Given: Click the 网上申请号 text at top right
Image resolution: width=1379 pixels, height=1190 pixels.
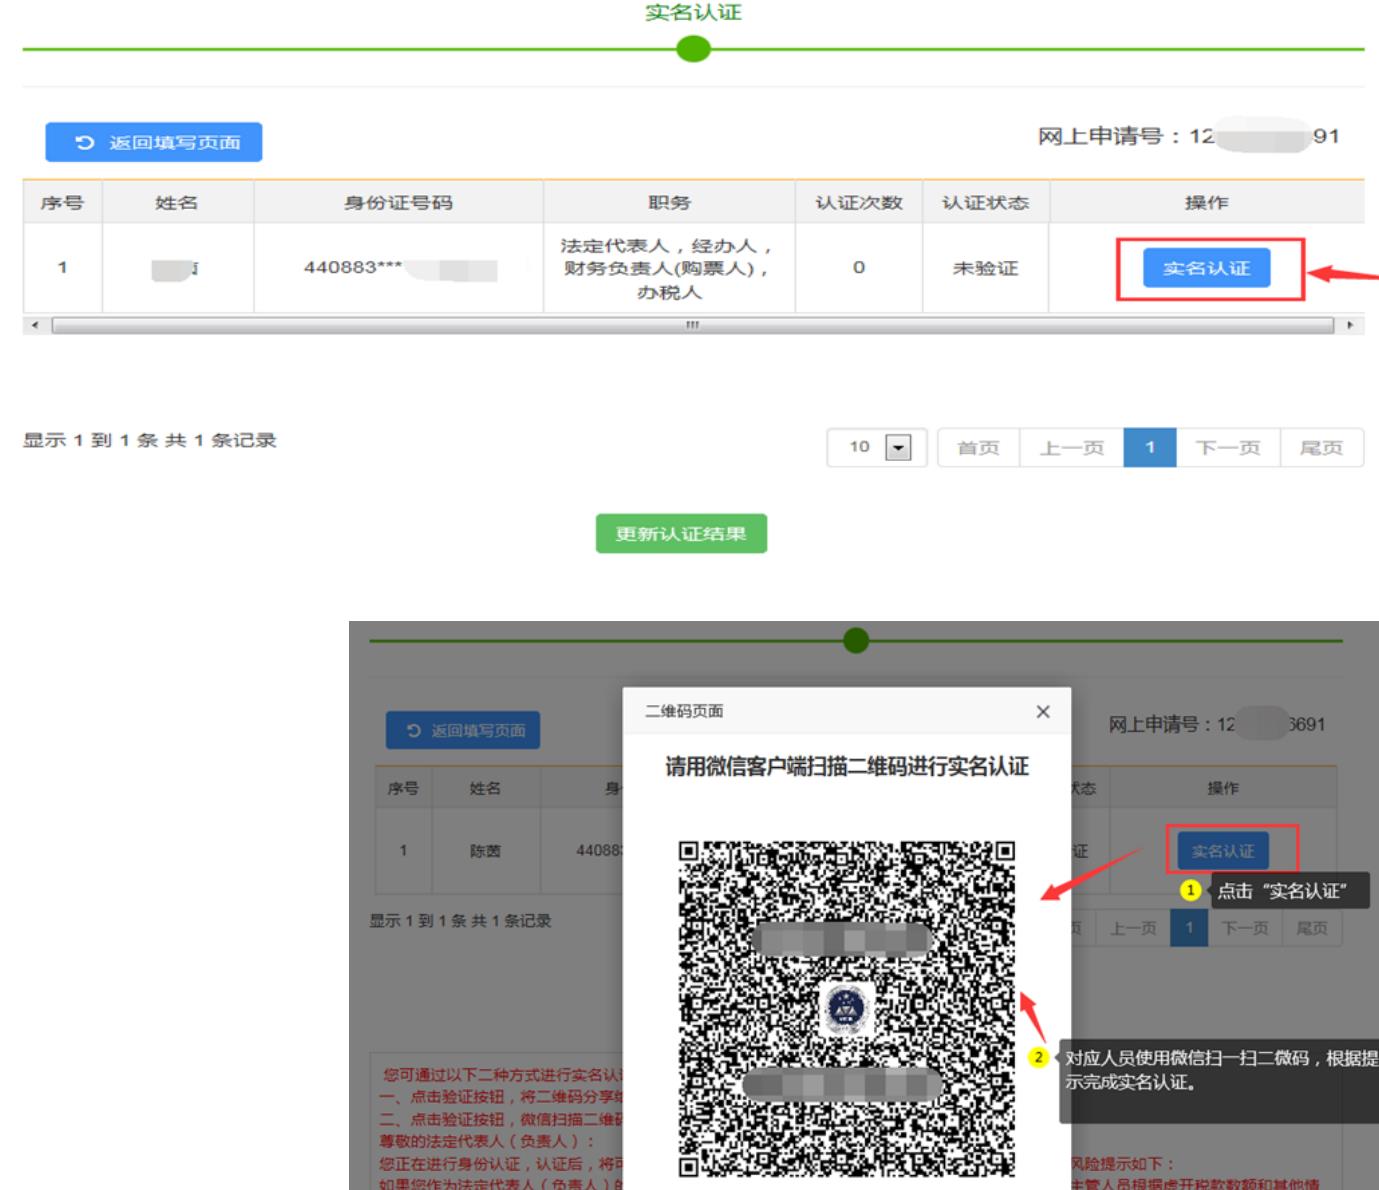Looking at the screenshot, I should pos(1188,136).
